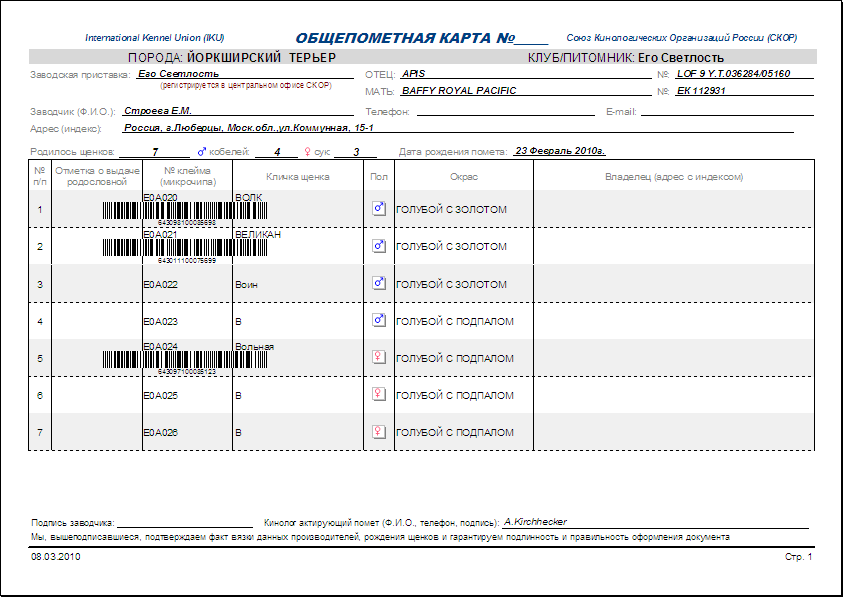Click column header Отметка о выдаче родословной

click(97, 176)
